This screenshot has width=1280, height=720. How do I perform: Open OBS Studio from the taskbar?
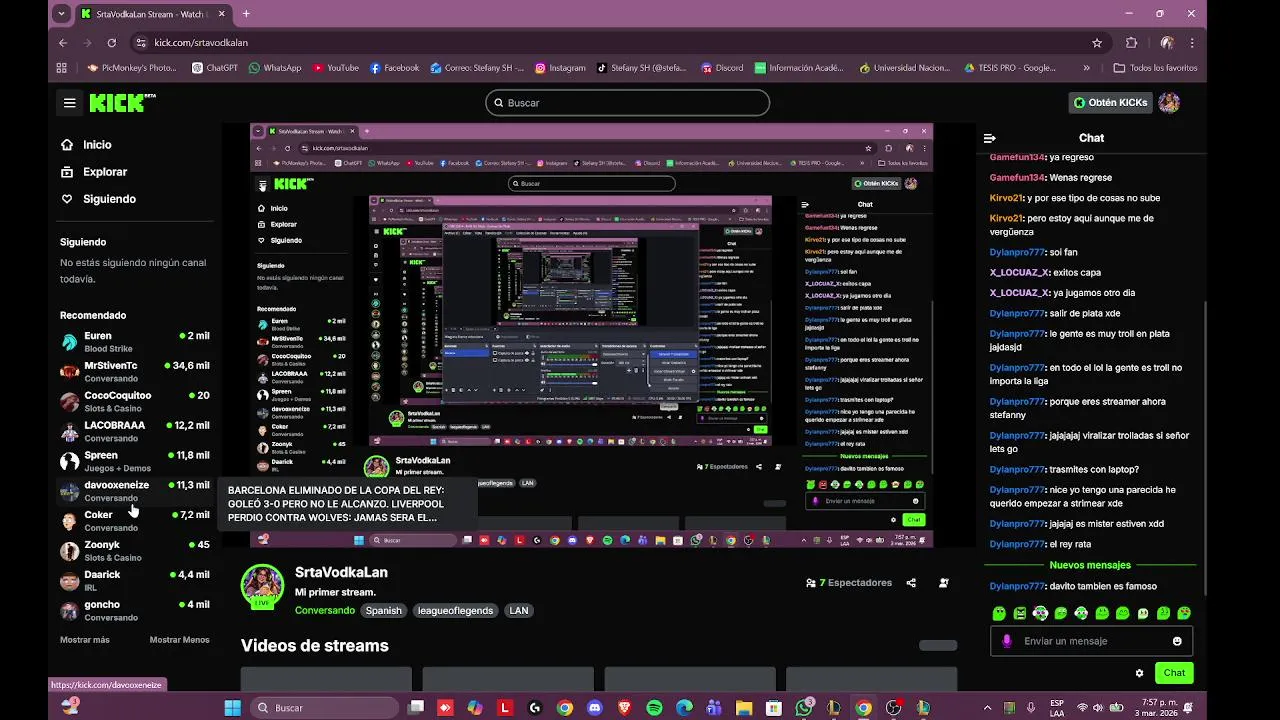[x=894, y=708]
